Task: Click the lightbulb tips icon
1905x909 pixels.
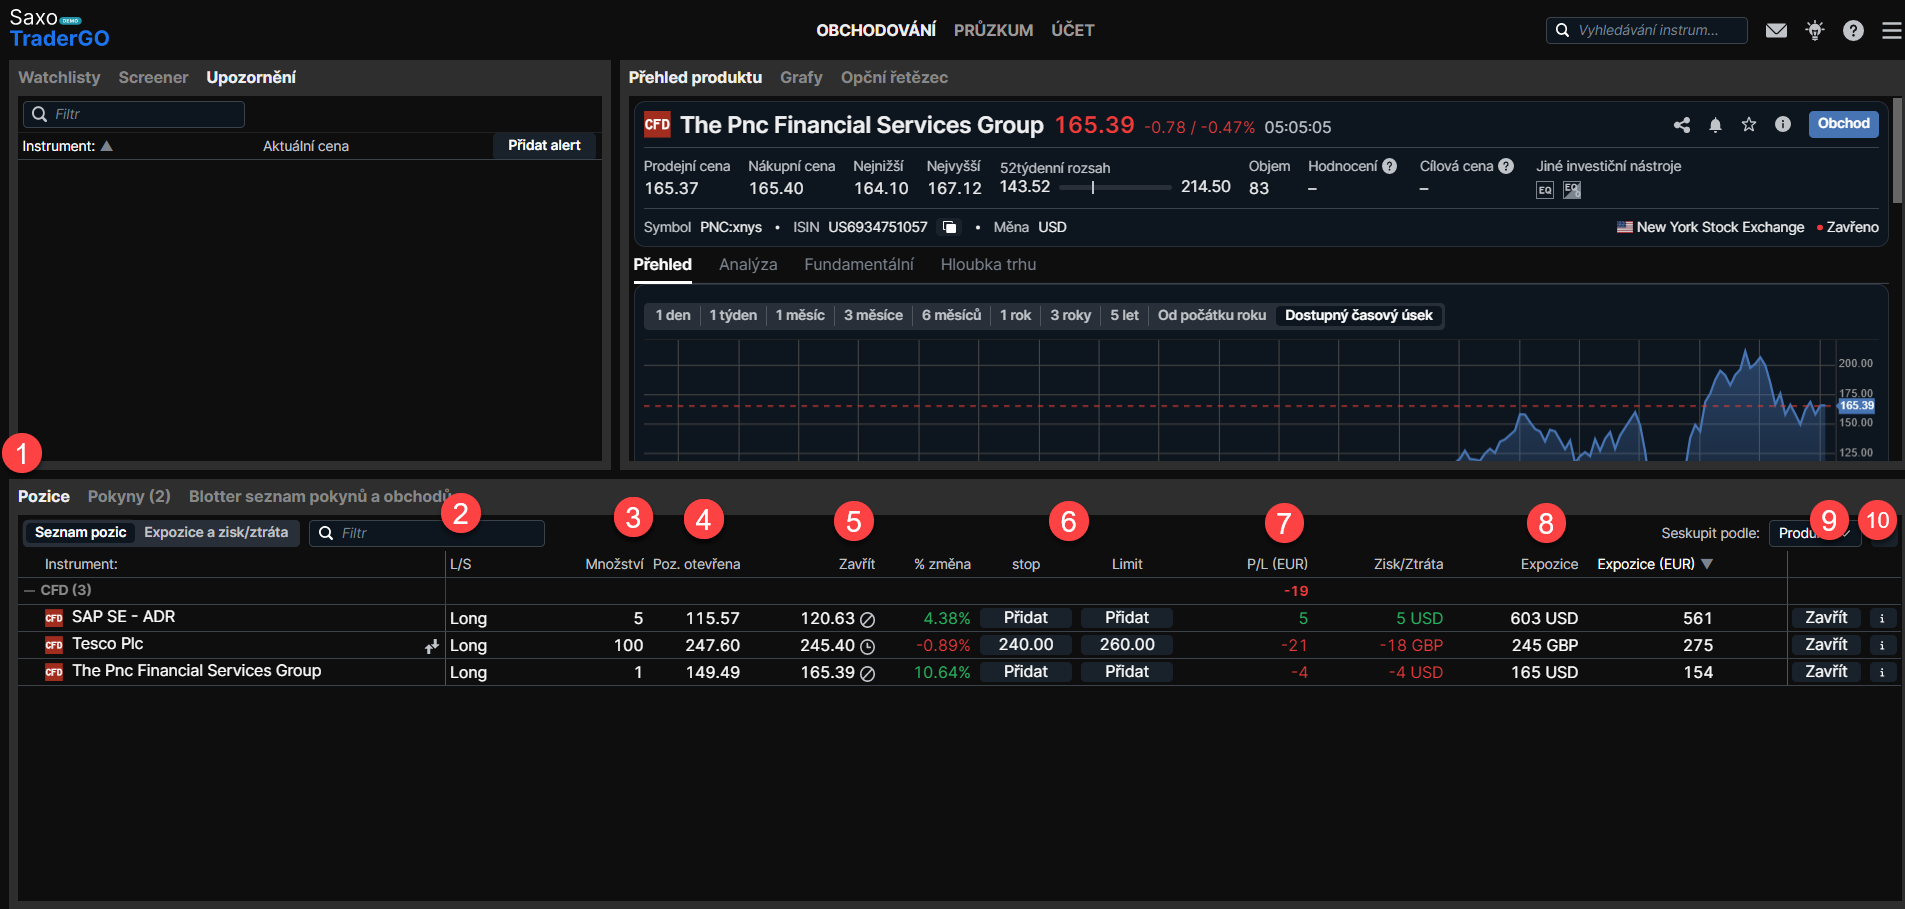Action: 1815,30
